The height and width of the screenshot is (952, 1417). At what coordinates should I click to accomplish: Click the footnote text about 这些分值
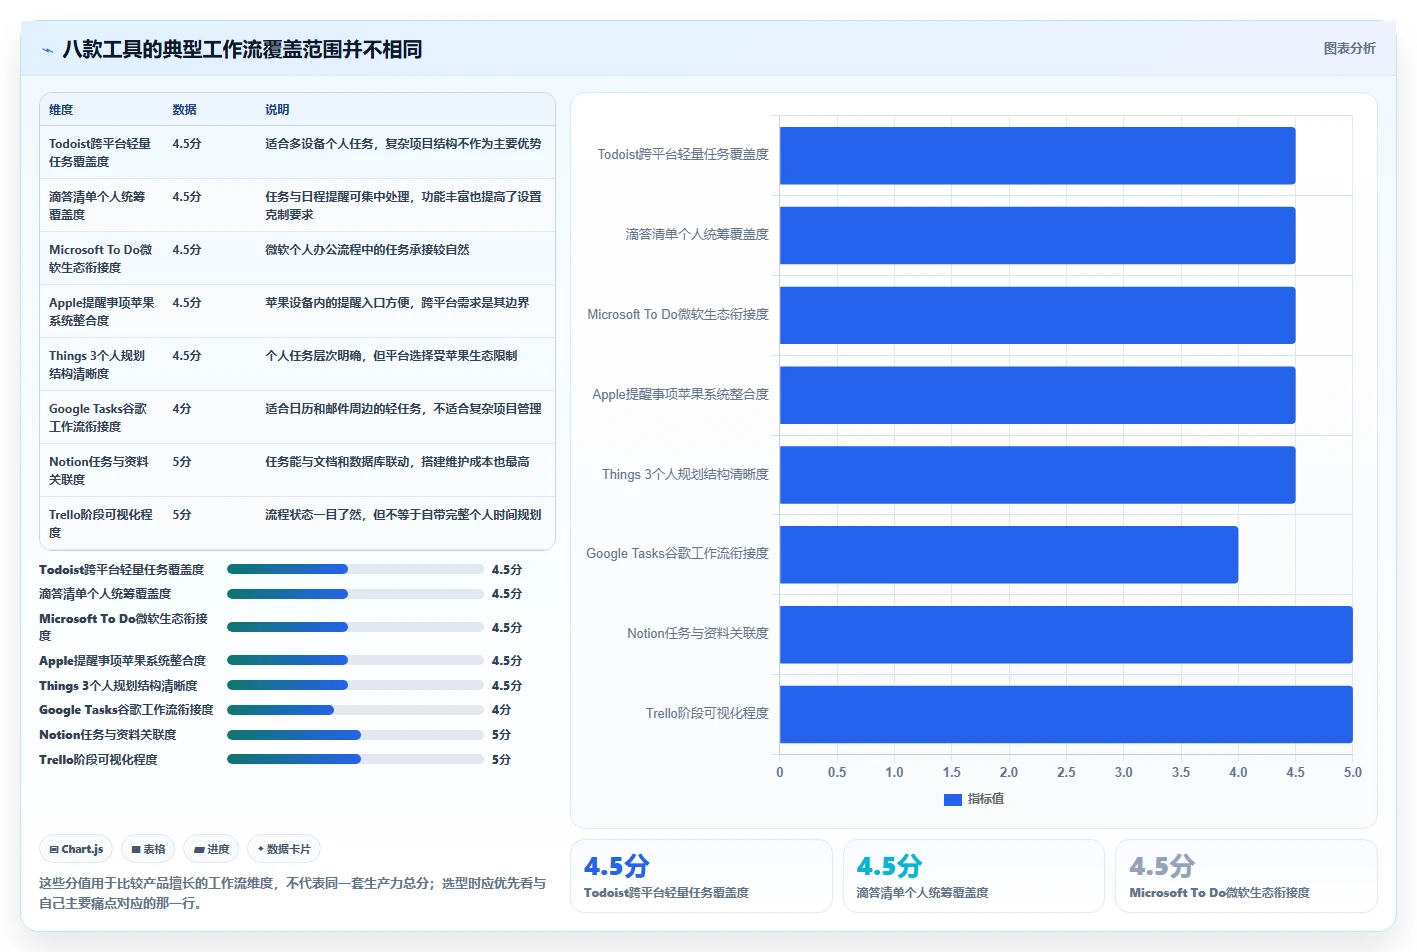292,893
